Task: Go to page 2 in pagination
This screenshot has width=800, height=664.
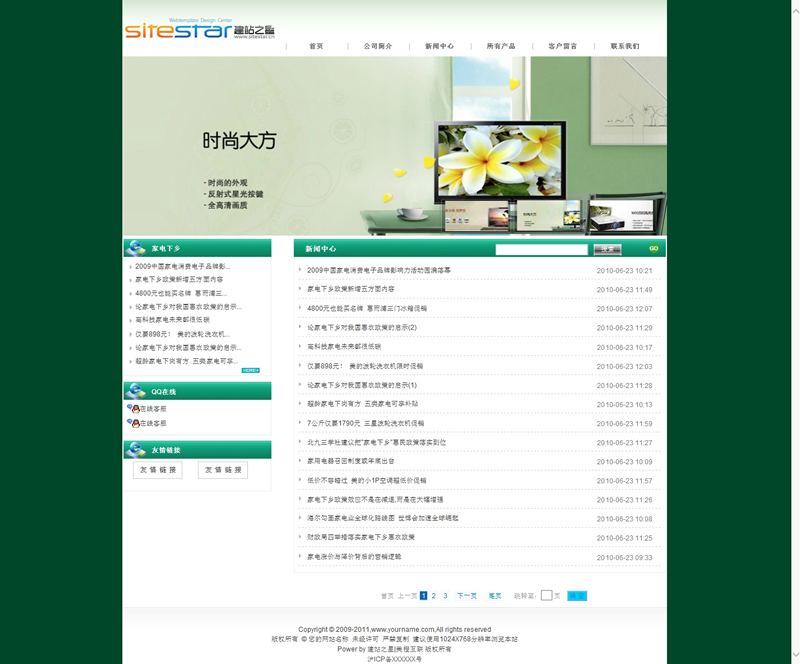Action: [434, 595]
